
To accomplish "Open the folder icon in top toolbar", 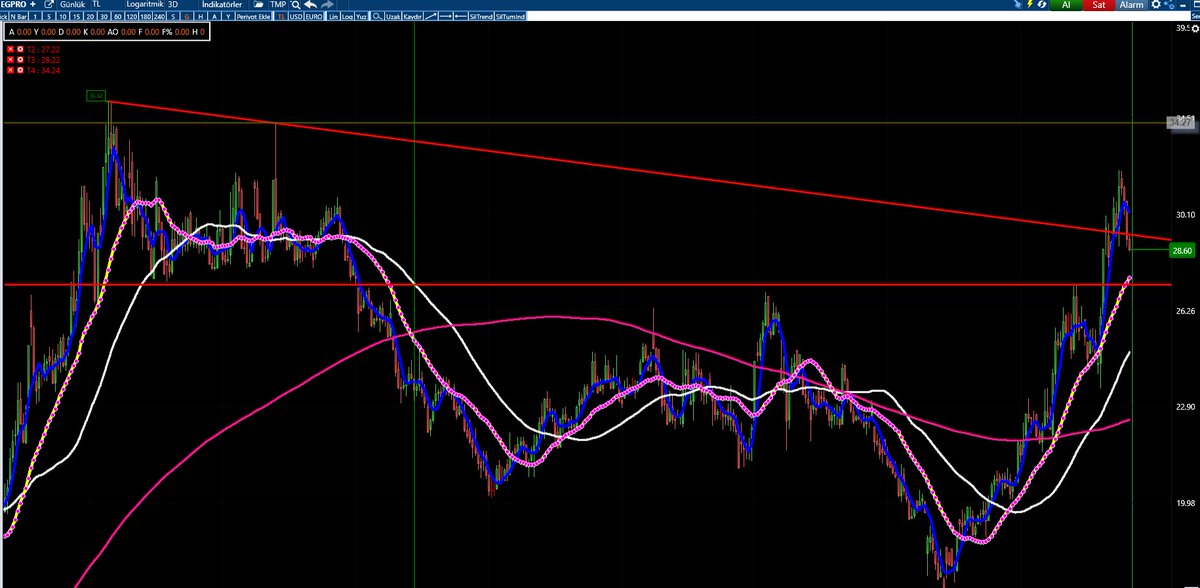I will tap(258, 5).
